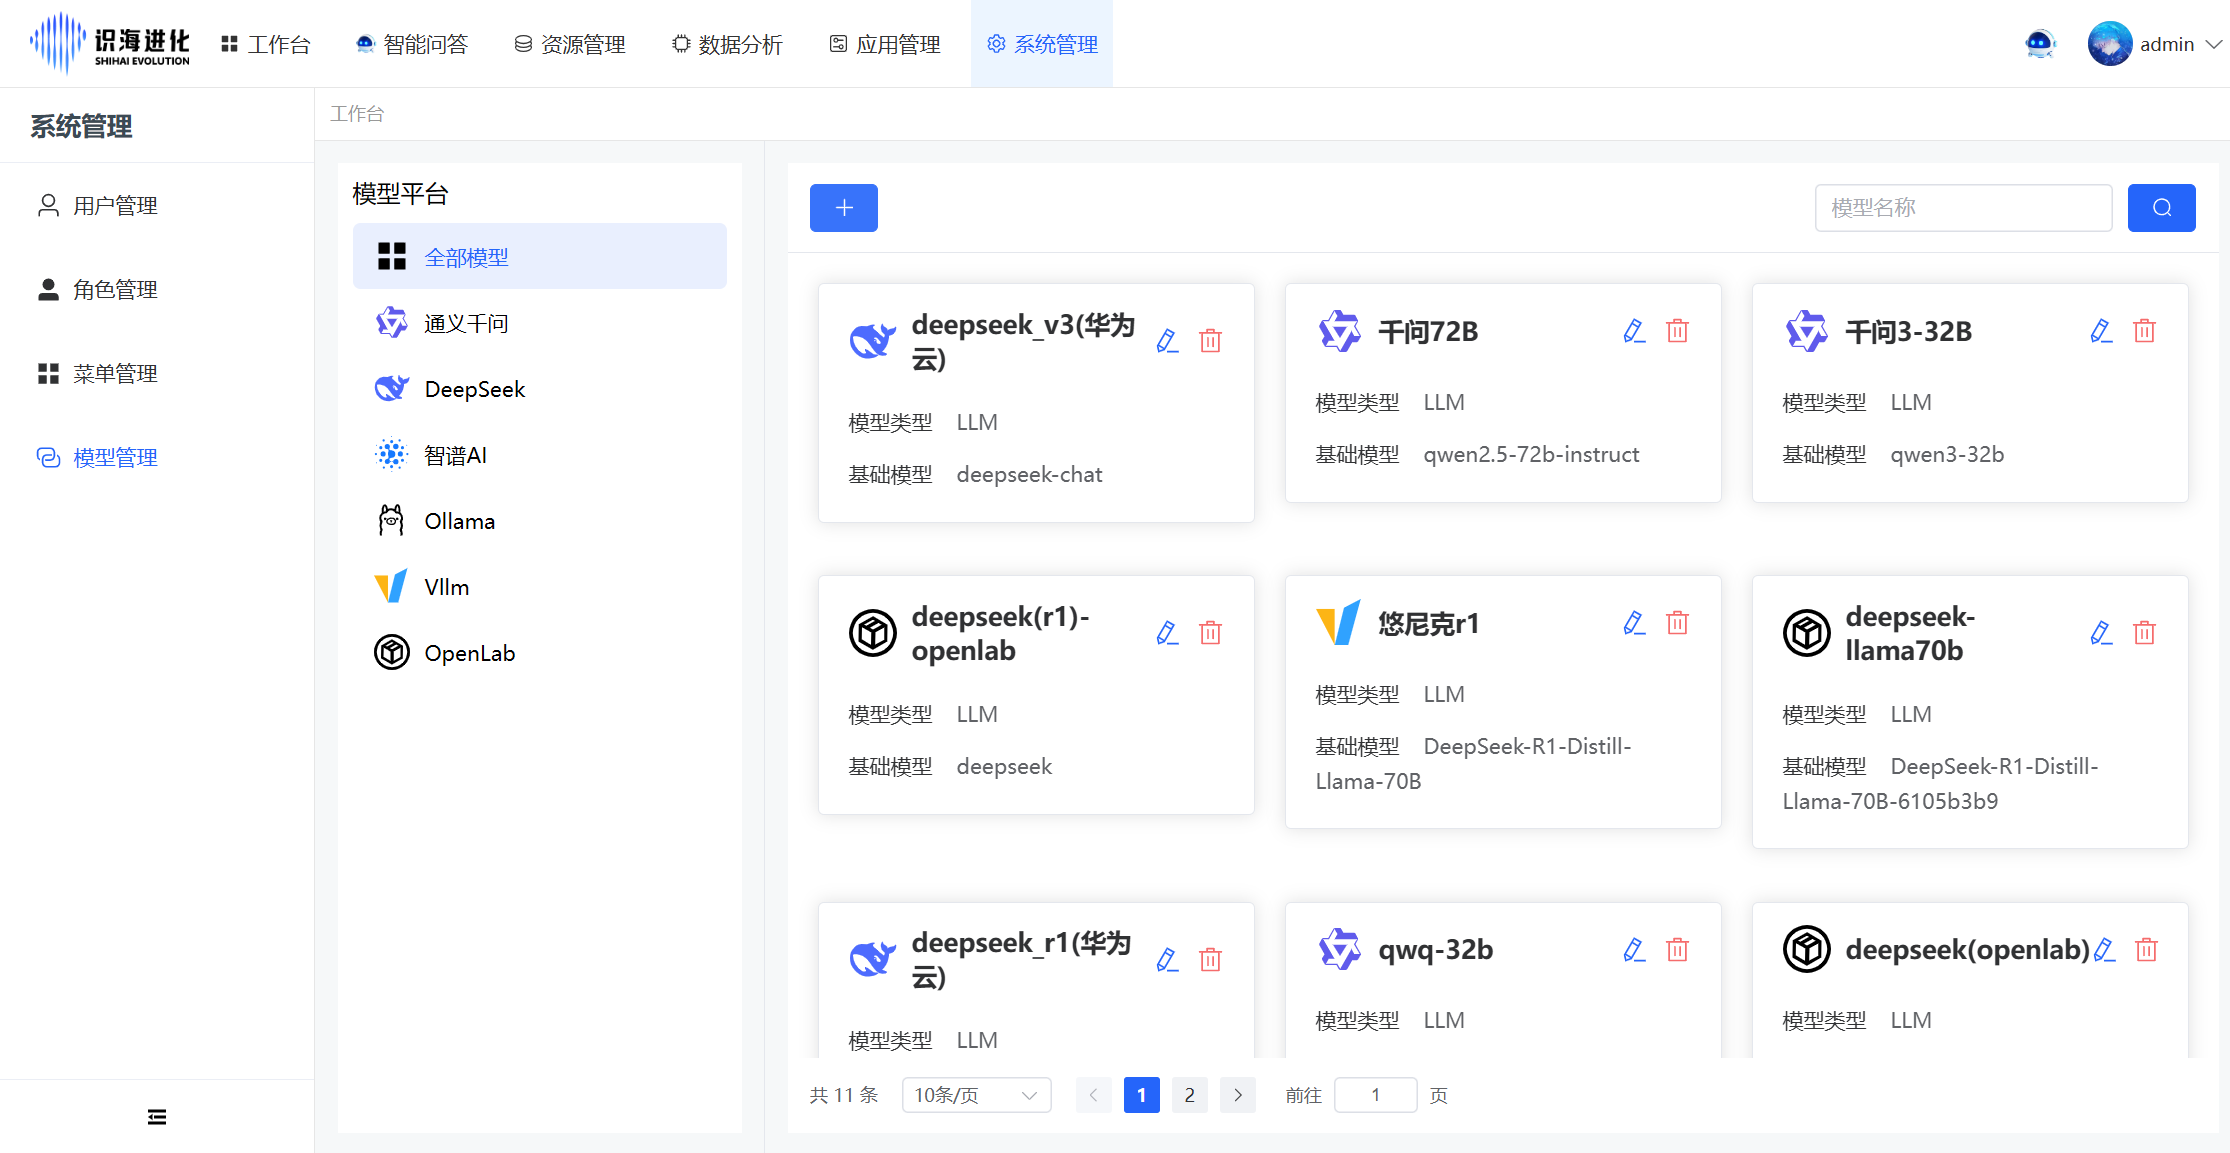The image size is (2230, 1153).
Task: Edit the deepseek-llama70b model card
Action: tap(2101, 633)
